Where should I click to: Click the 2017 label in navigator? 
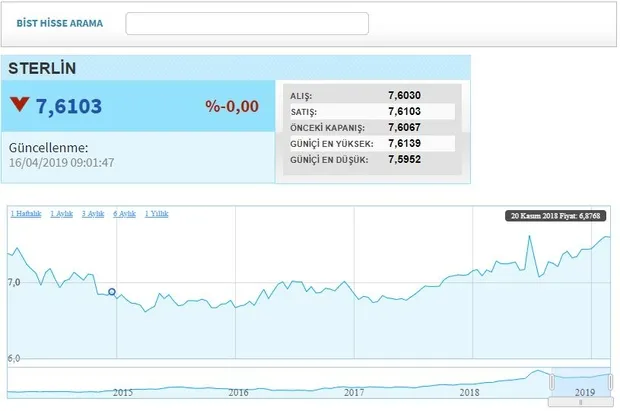[354, 392]
